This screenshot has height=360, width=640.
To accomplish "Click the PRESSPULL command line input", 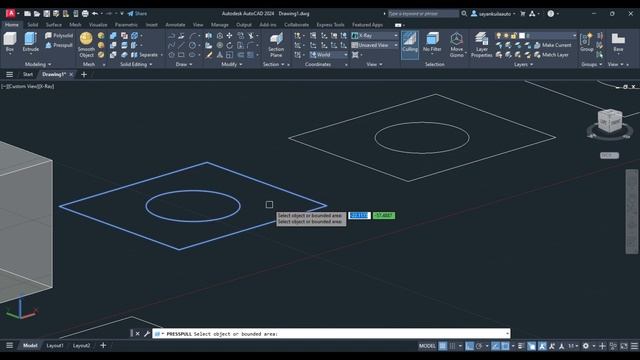I will 331,333.
